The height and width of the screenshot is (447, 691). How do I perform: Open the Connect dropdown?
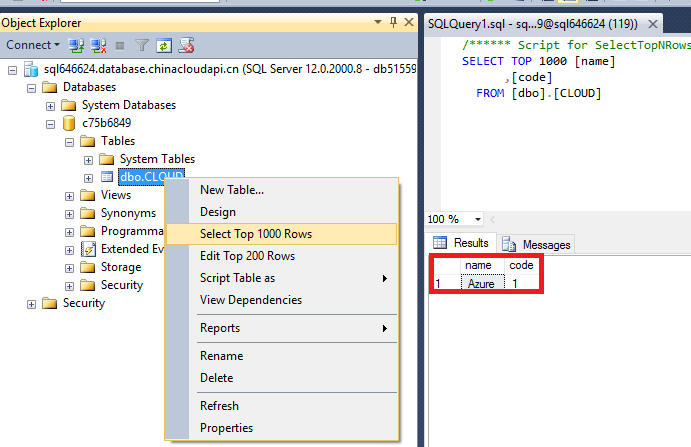point(33,45)
